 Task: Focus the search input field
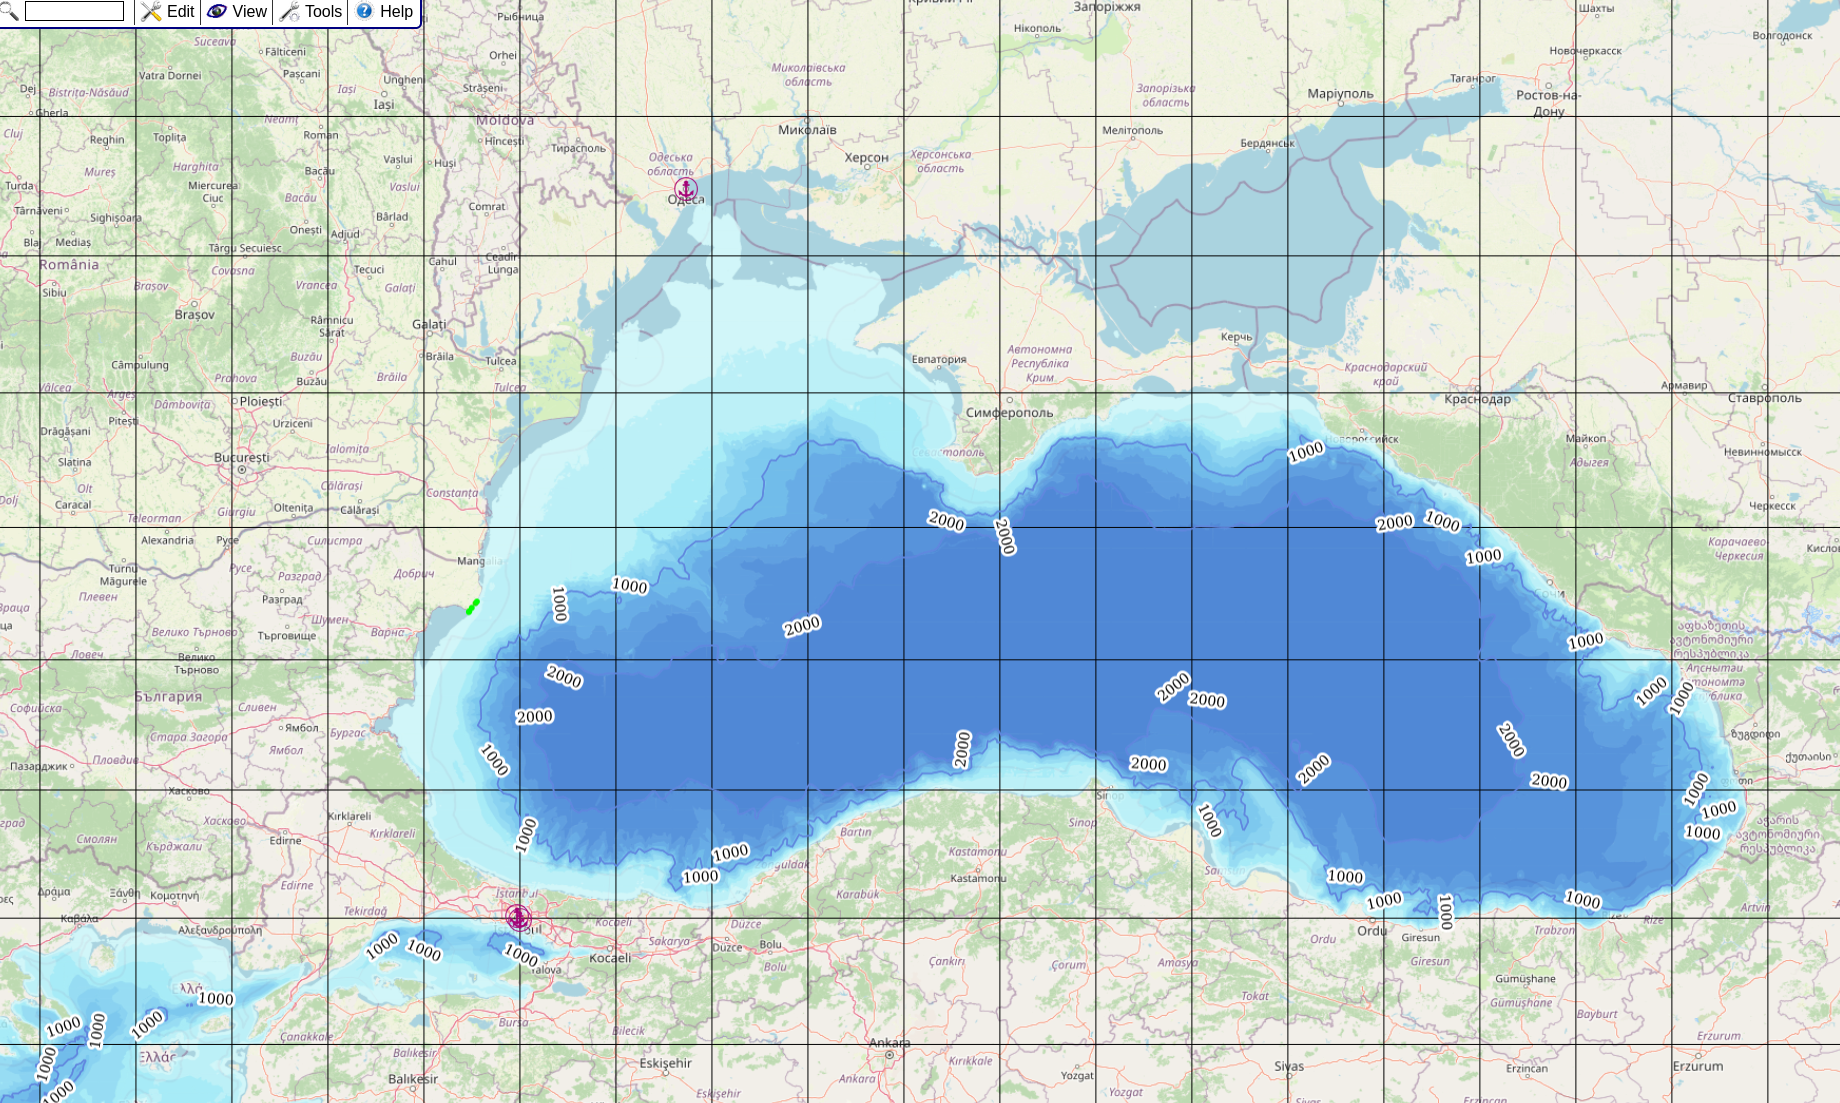pyautogui.click(x=74, y=11)
